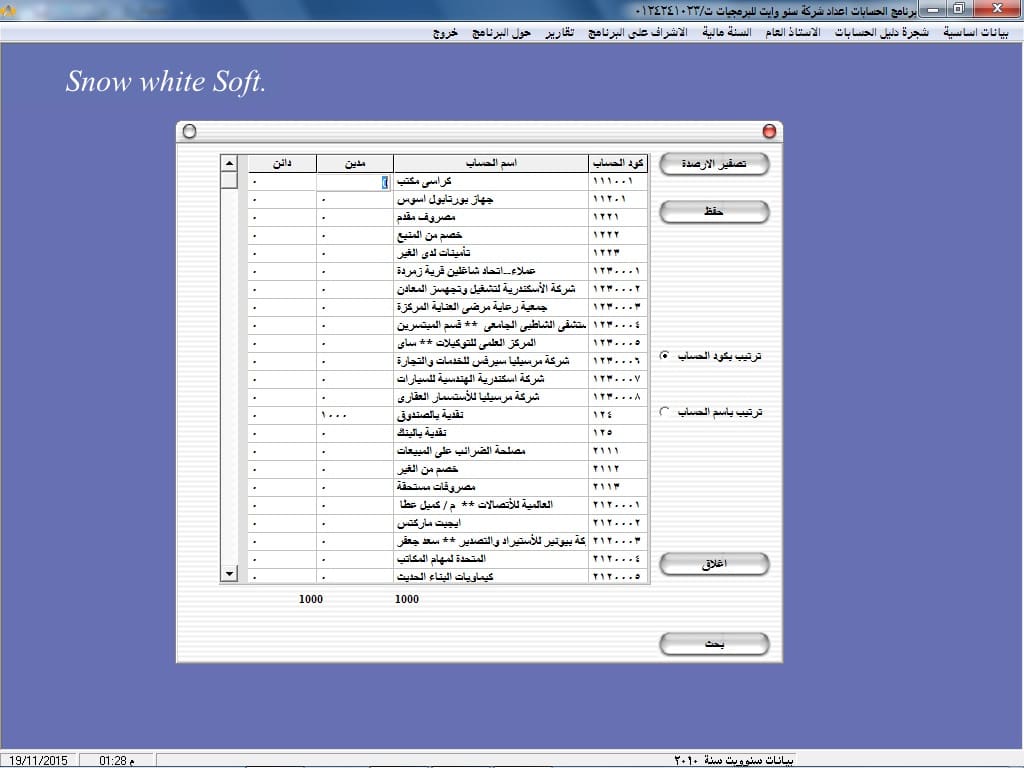Click the دائن column header
This screenshot has height=768, width=1024.
tap(282, 163)
